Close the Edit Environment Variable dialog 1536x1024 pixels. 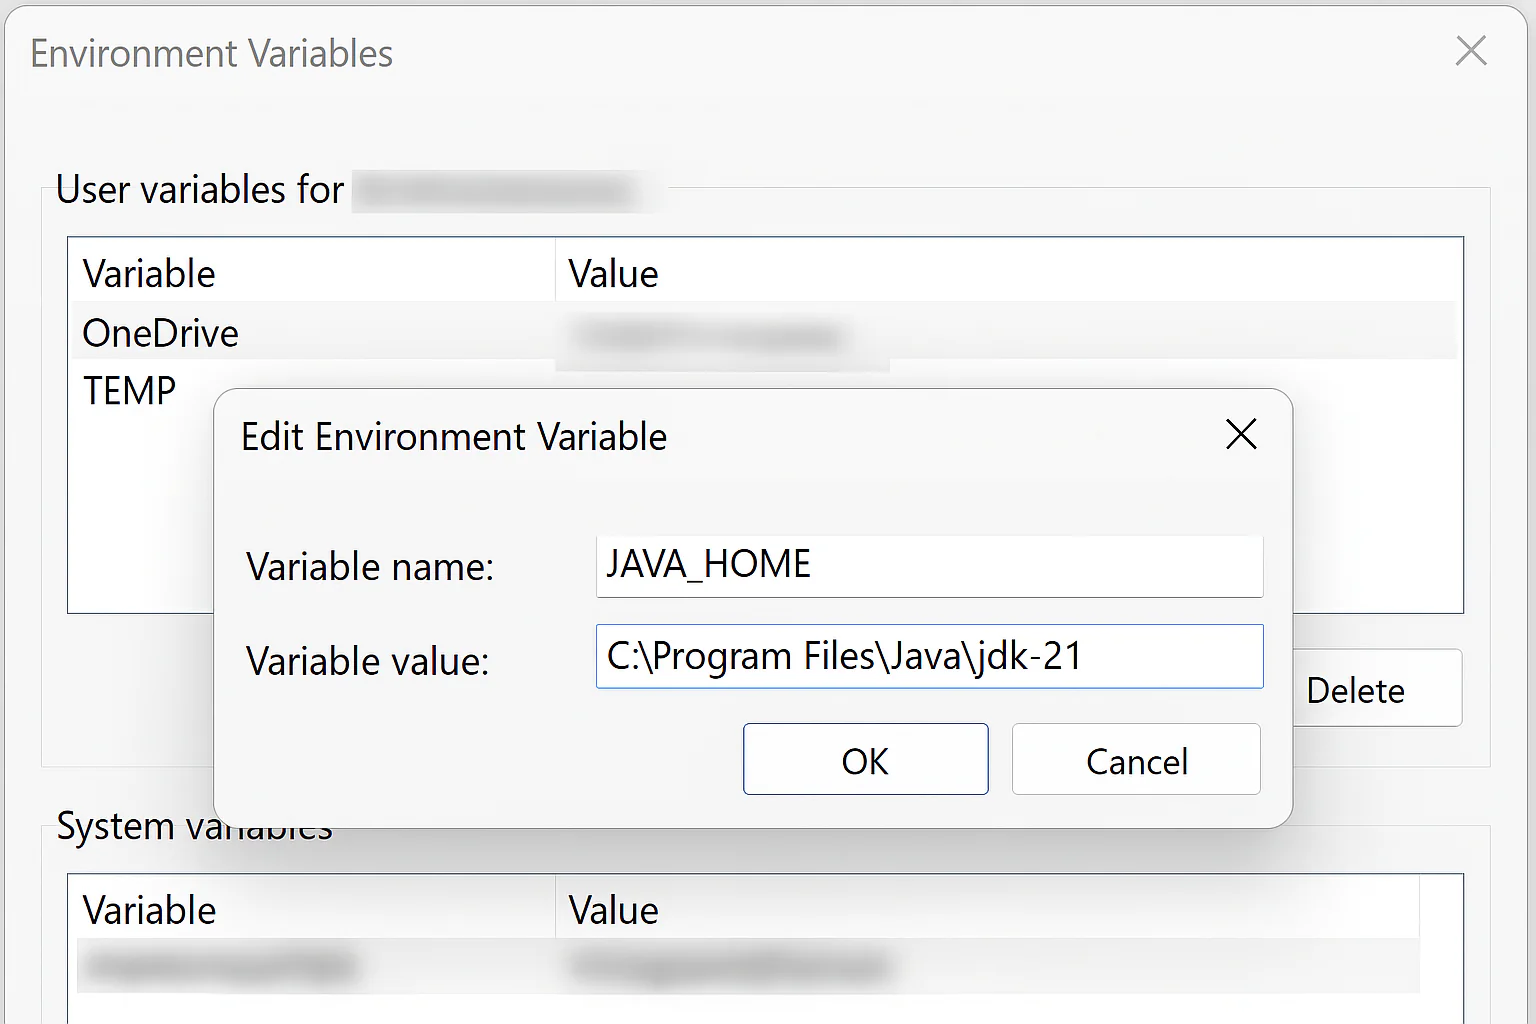(1241, 434)
